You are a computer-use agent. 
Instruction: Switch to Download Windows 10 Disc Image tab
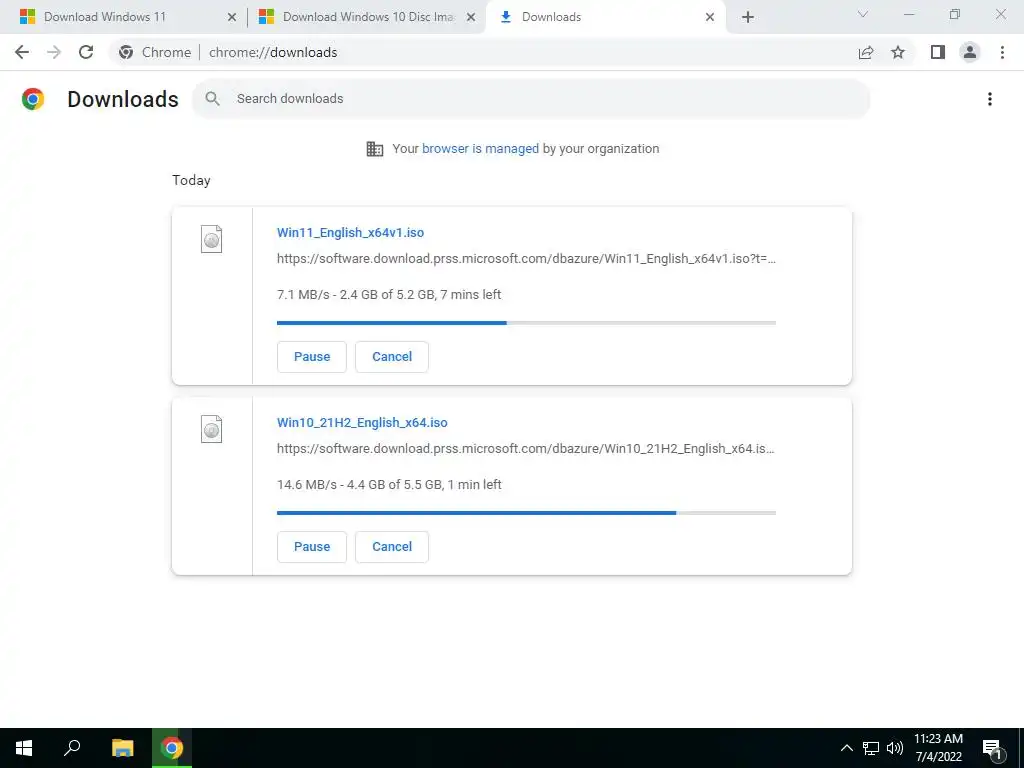coord(367,17)
